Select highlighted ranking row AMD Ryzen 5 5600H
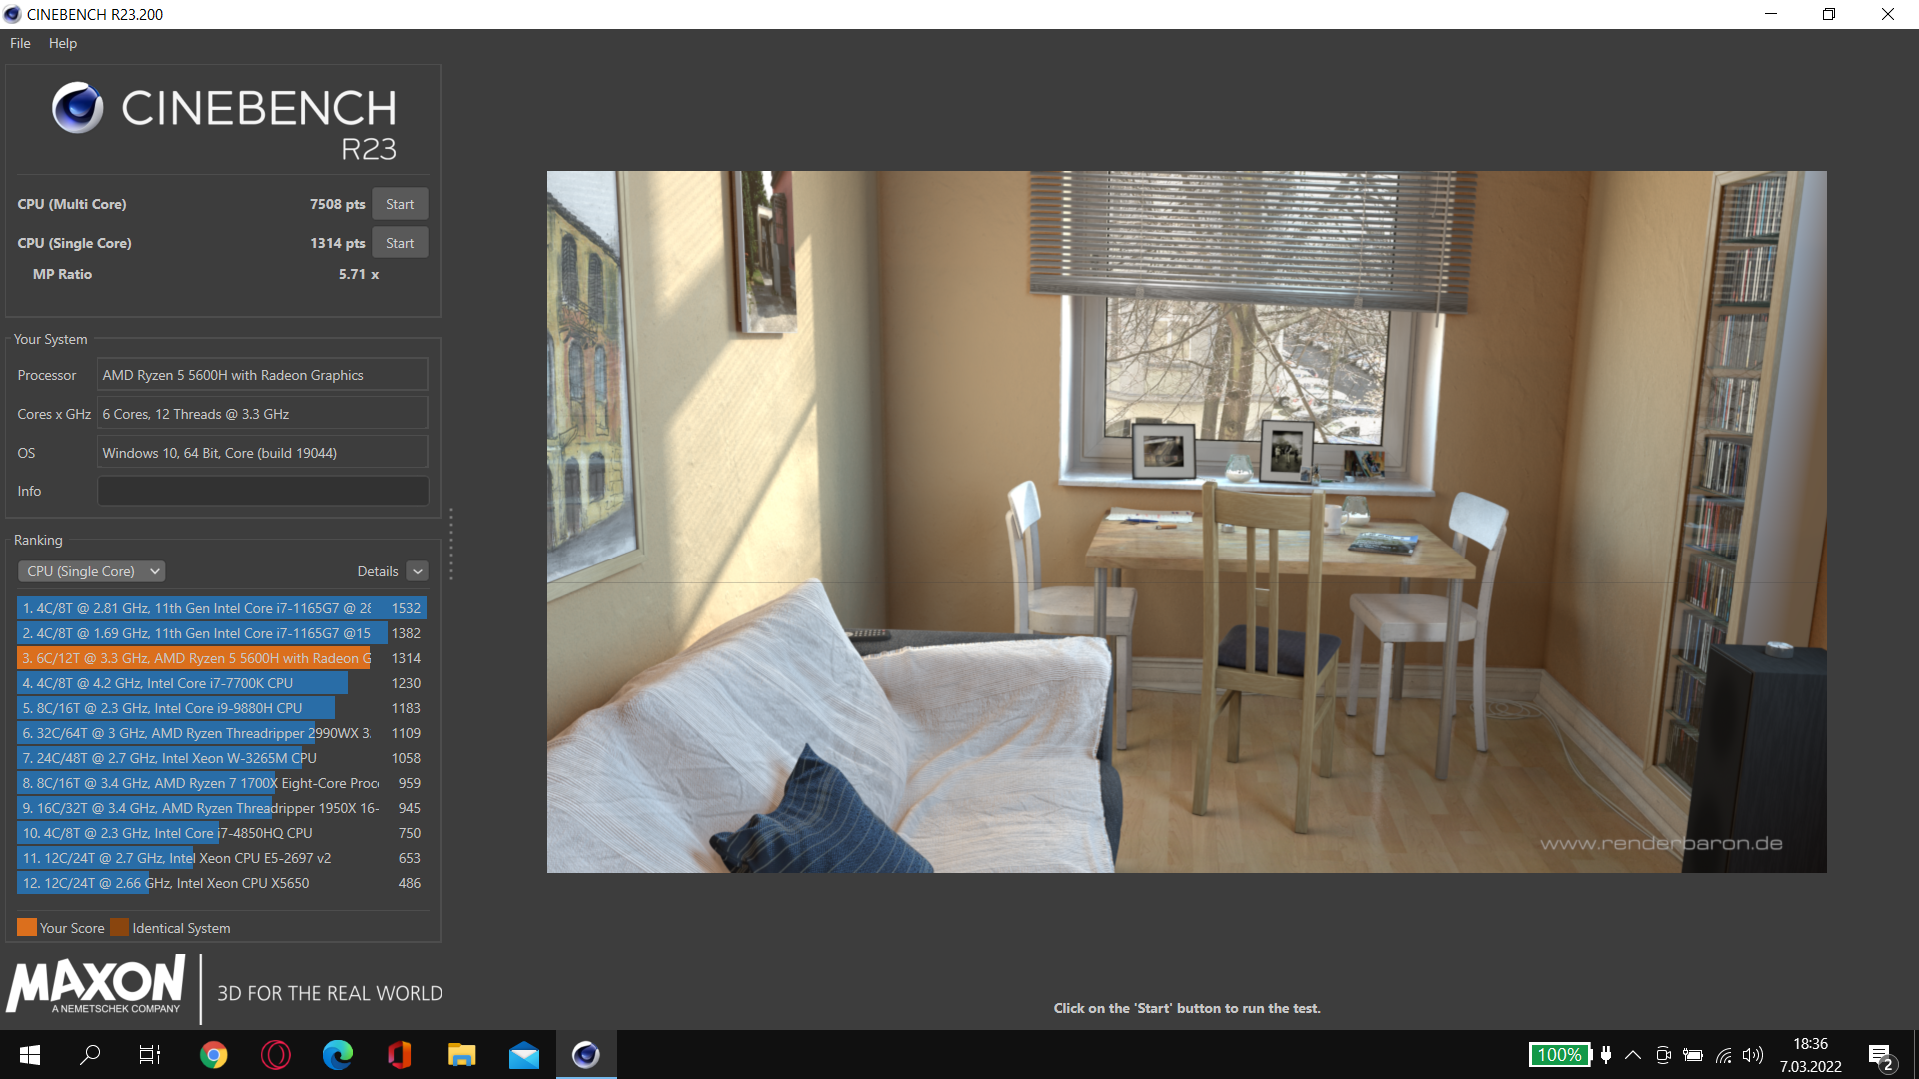The height and width of the screenshot is (1079, 1919). click(x=222, y=658)
